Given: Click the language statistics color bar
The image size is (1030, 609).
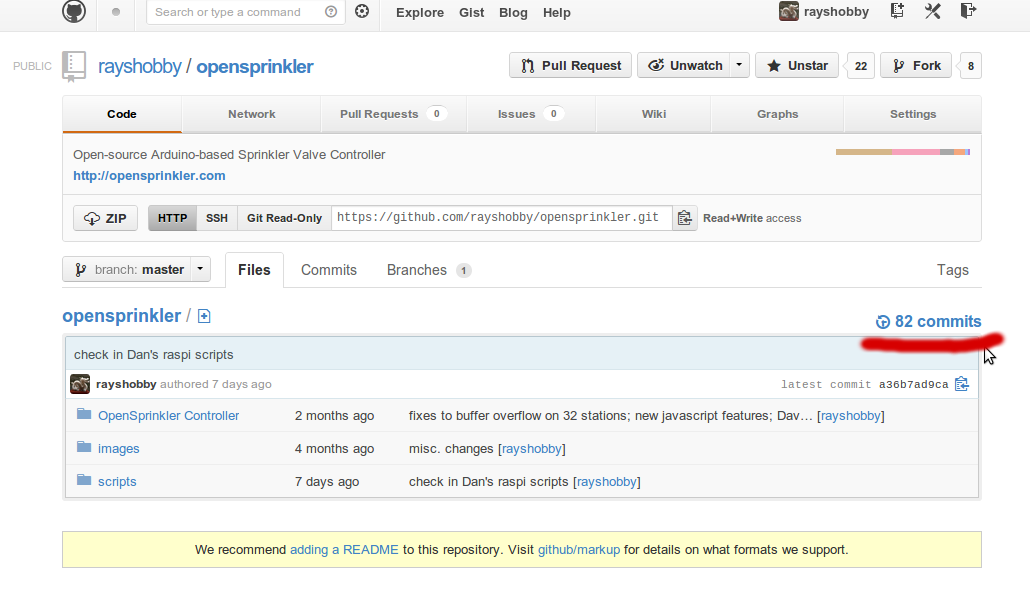Looking at the screenshot, I should point(903,152).
